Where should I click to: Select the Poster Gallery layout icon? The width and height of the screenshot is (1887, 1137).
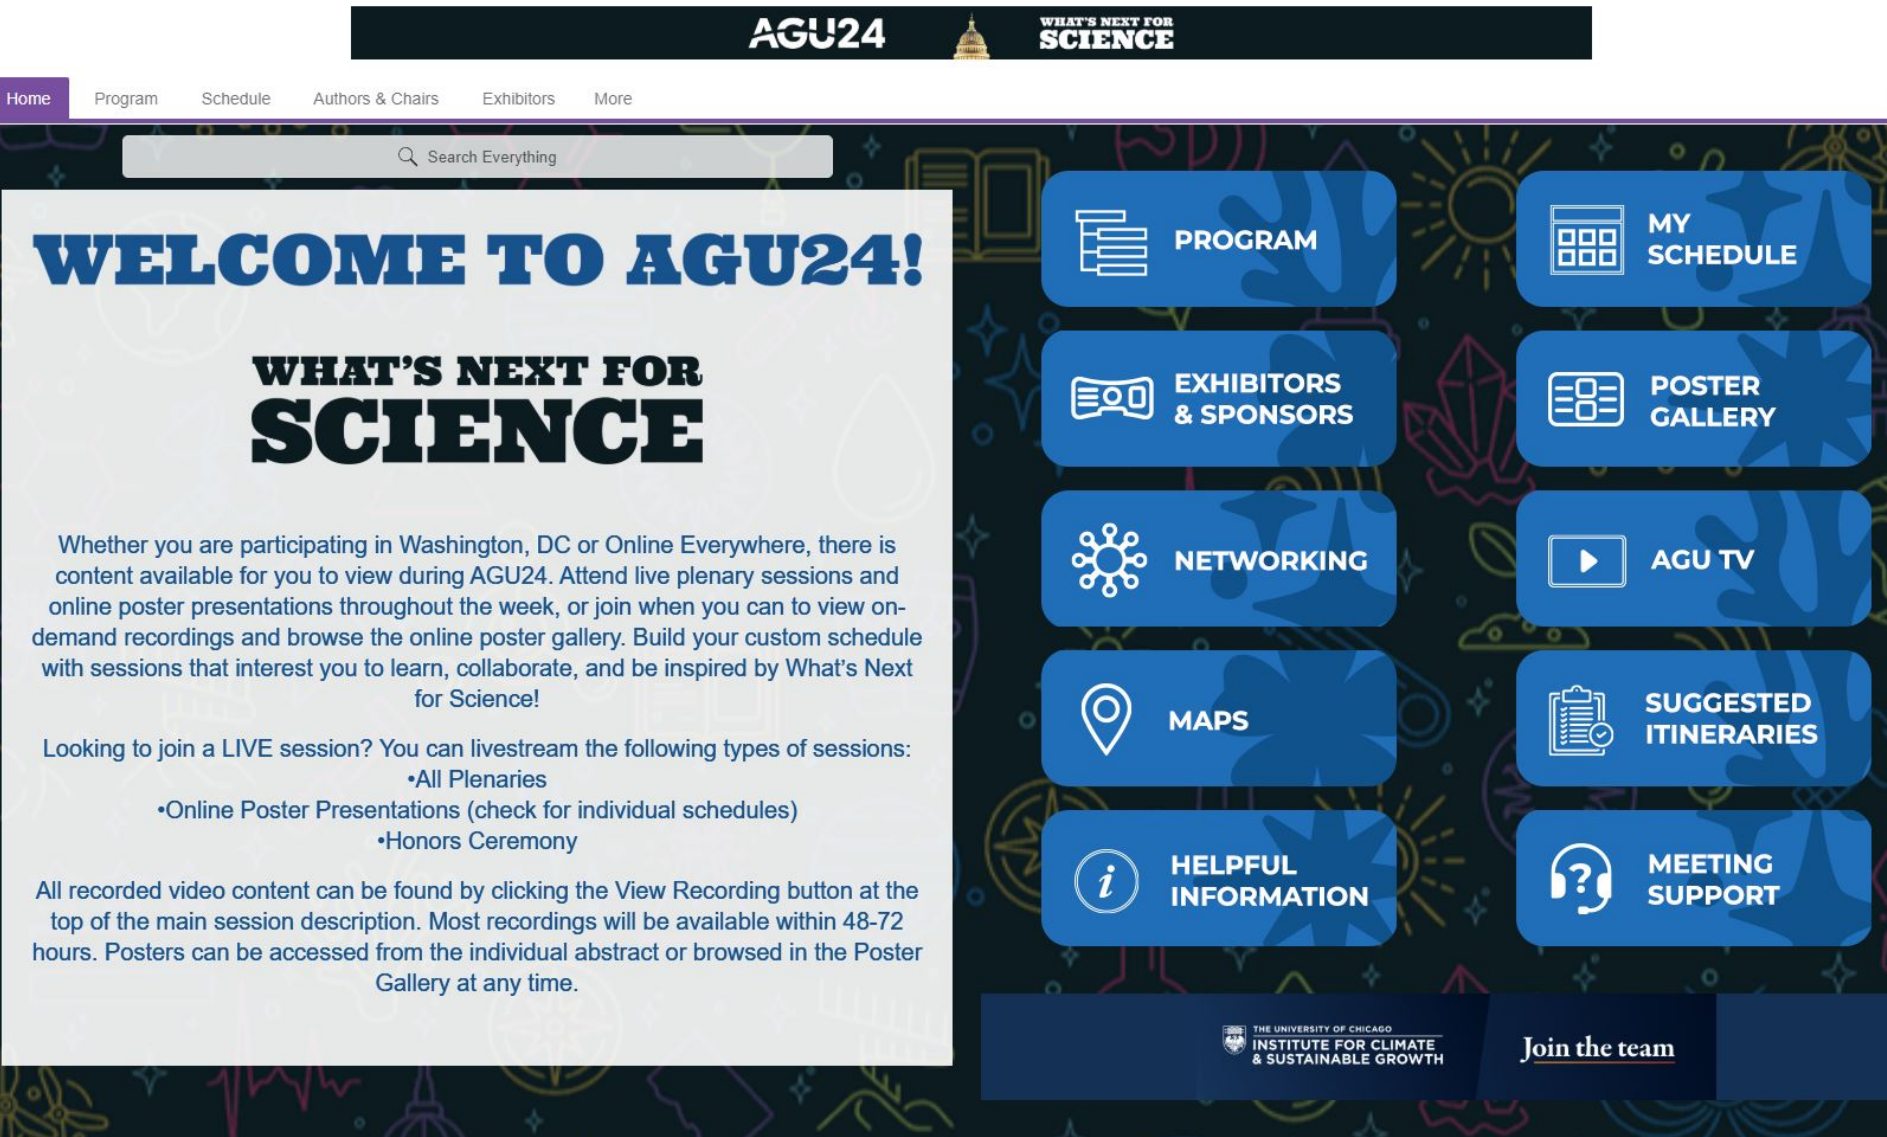(x=1585, y=399)
